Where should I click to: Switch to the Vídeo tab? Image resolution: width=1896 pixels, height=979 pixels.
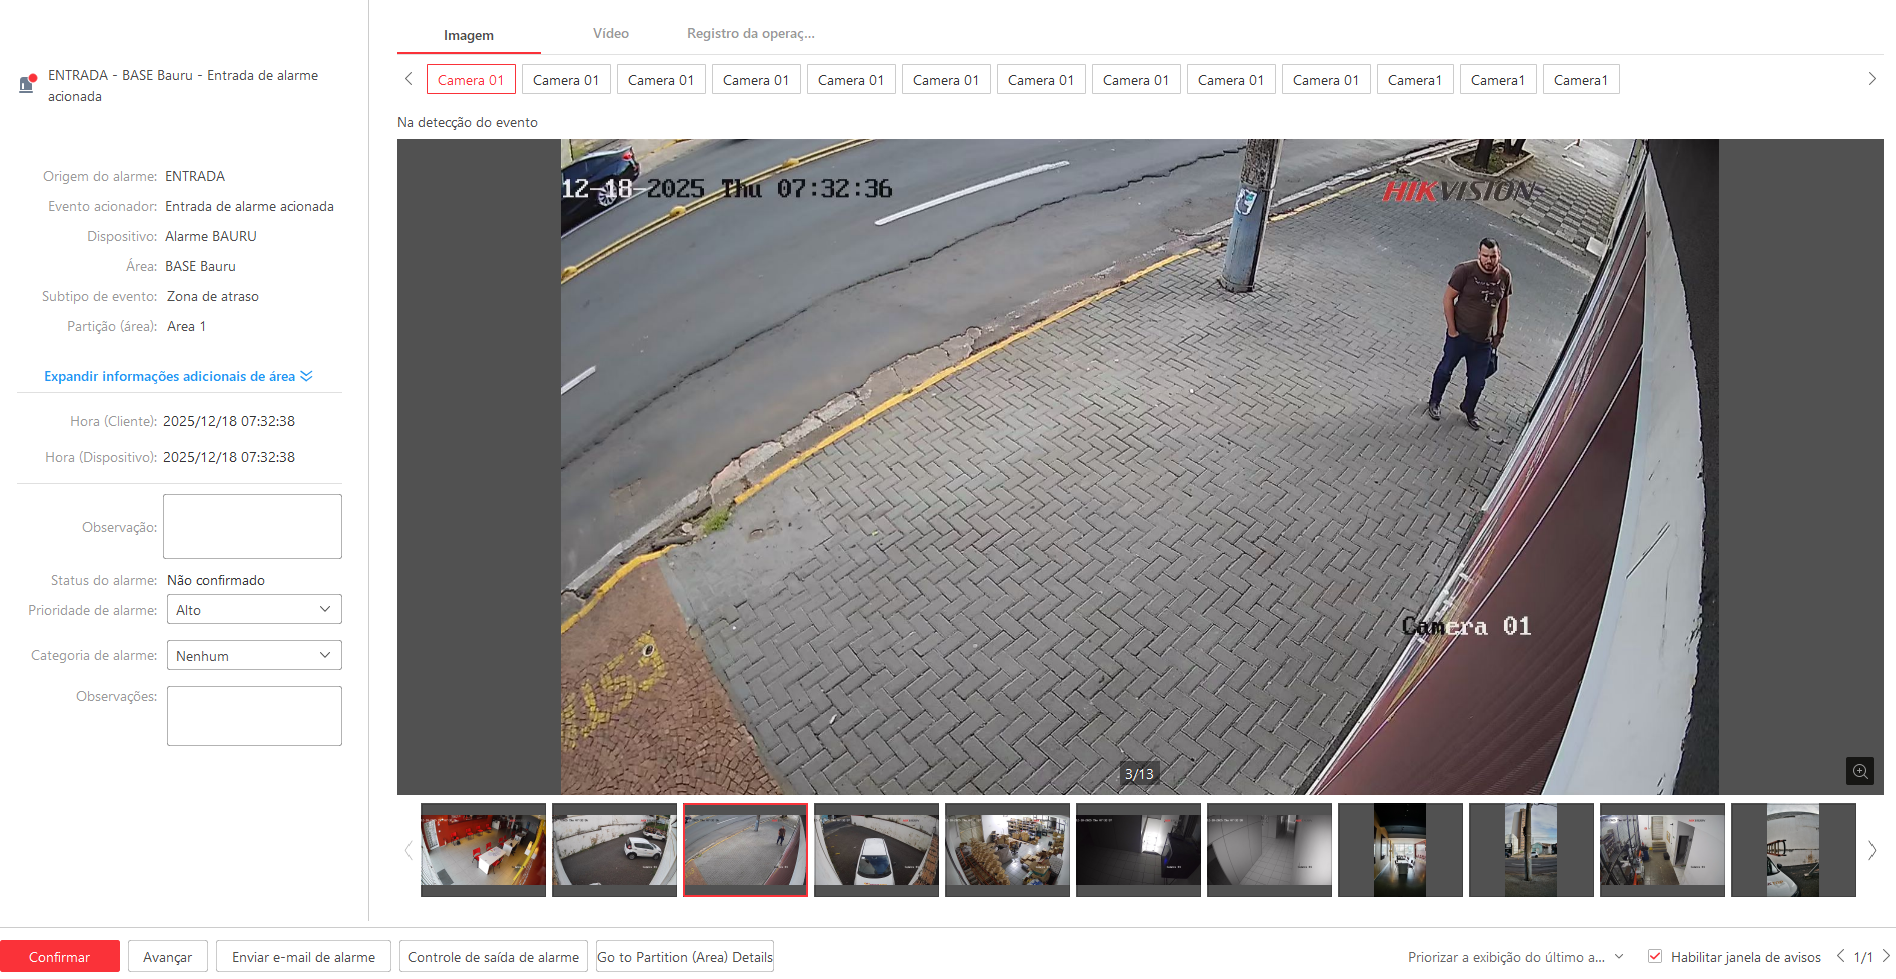610,34
